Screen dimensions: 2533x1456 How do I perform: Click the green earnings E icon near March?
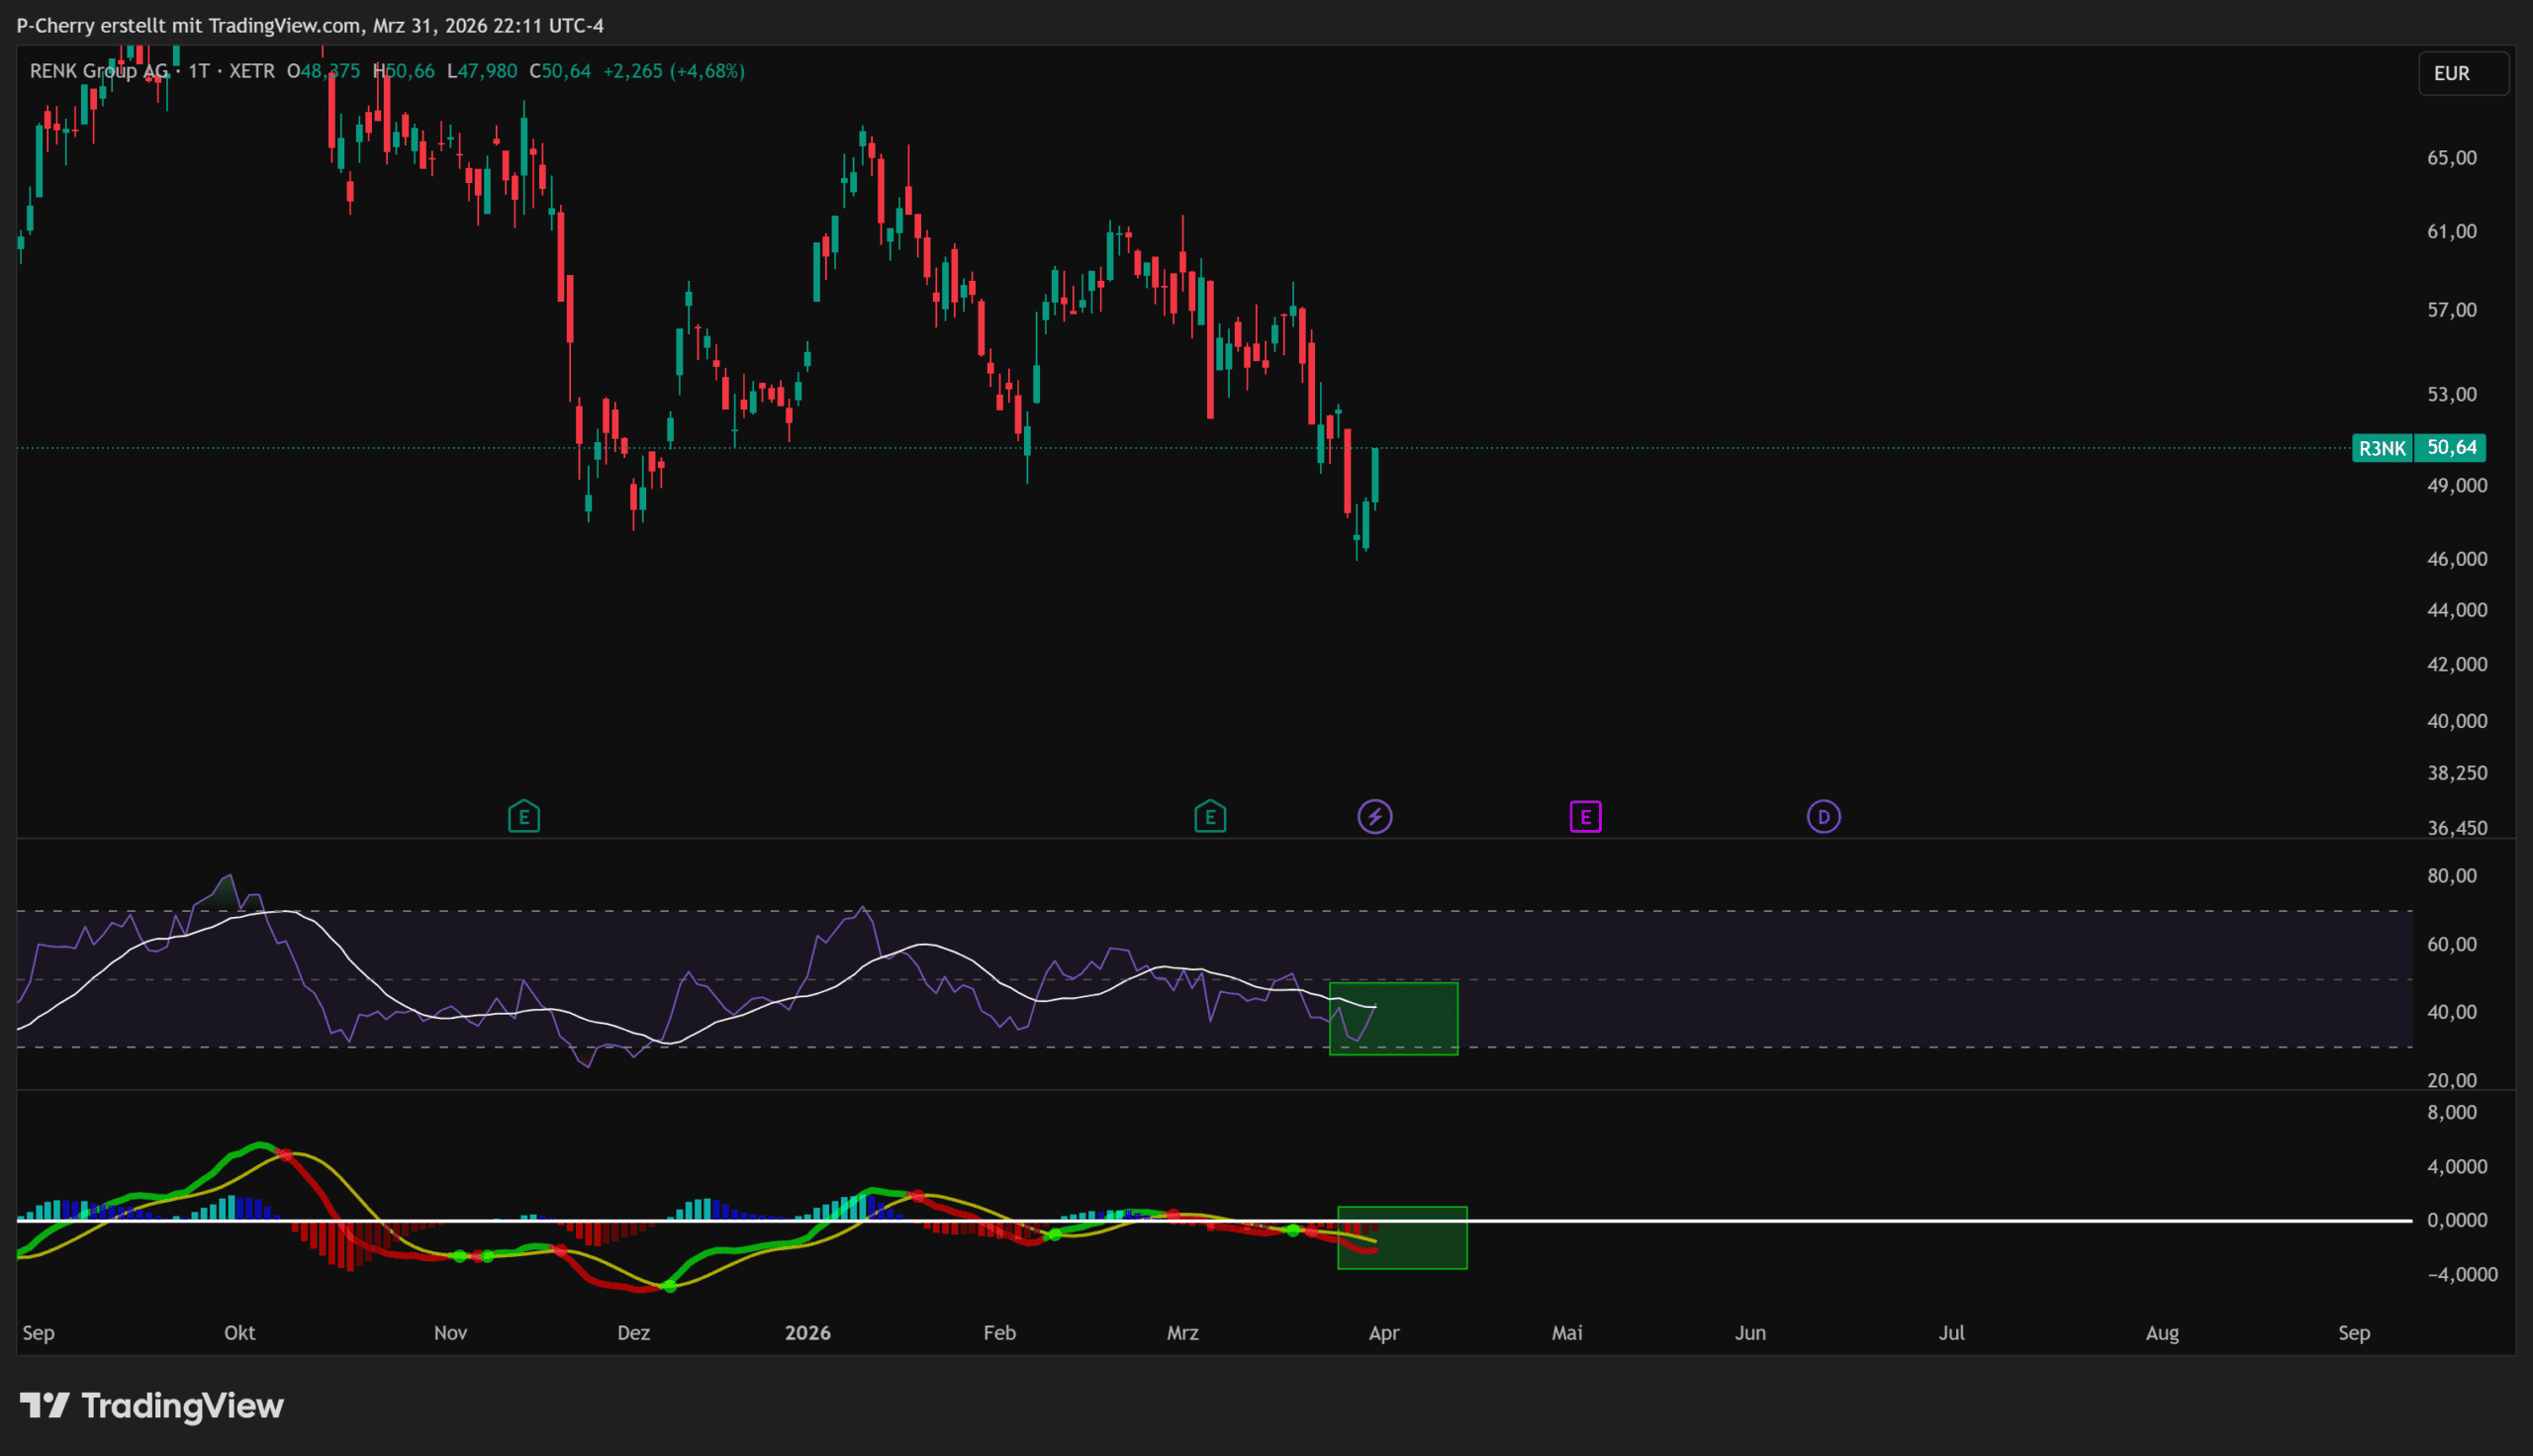point(1210,817)
